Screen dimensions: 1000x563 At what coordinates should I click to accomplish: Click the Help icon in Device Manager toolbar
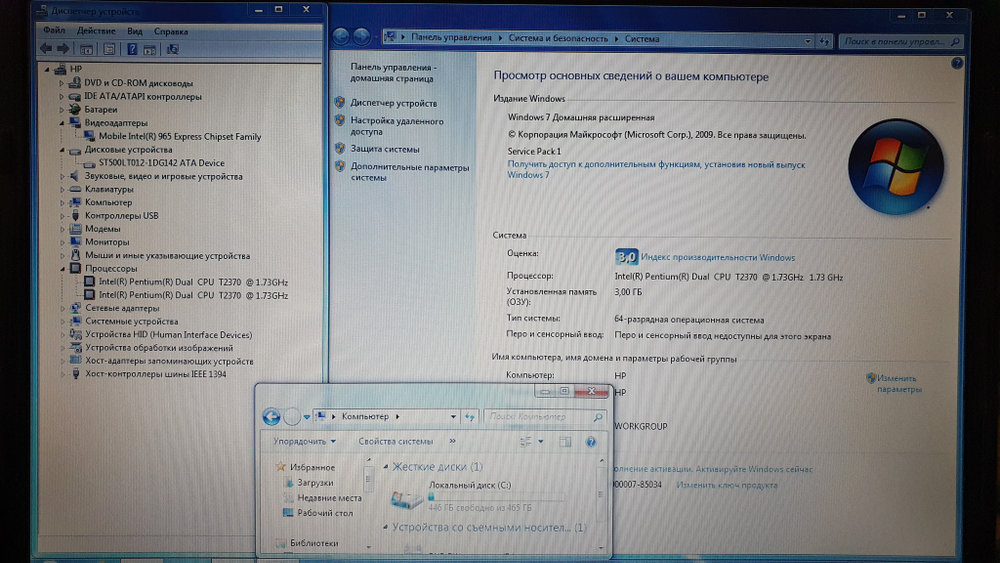pyautogui.click(x=131, y=48)
